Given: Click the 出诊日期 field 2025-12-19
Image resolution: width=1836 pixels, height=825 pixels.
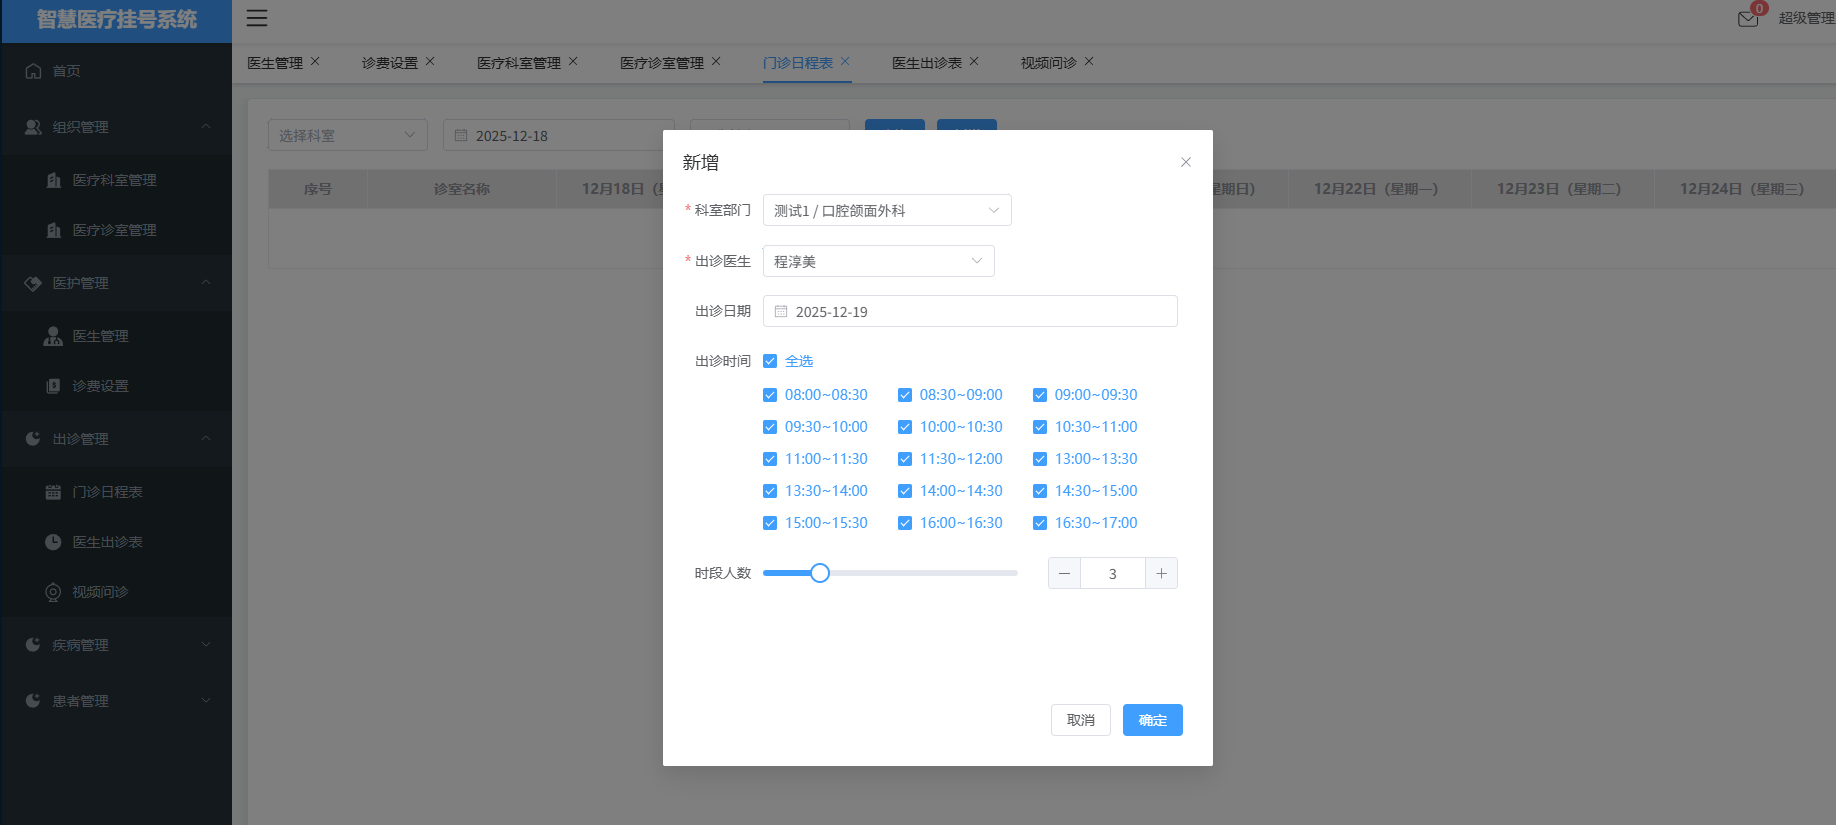Looking at the screenshot, I should [970, 311].
